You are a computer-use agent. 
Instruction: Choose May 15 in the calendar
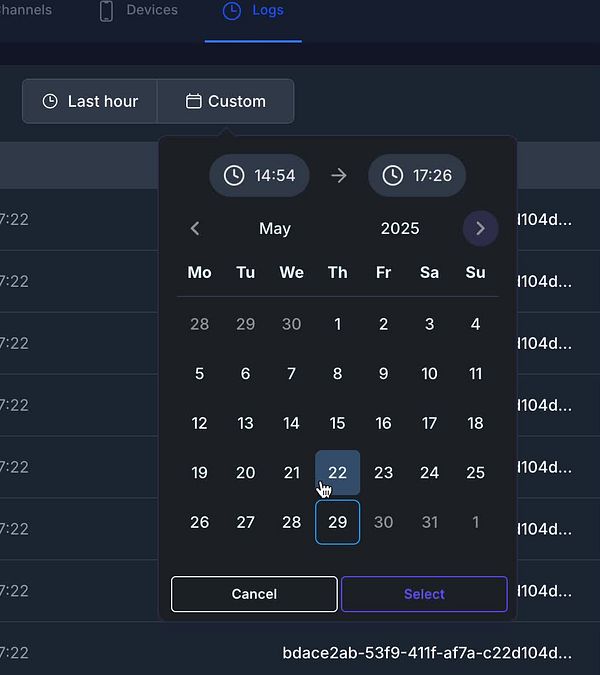(x=337, y=423)
